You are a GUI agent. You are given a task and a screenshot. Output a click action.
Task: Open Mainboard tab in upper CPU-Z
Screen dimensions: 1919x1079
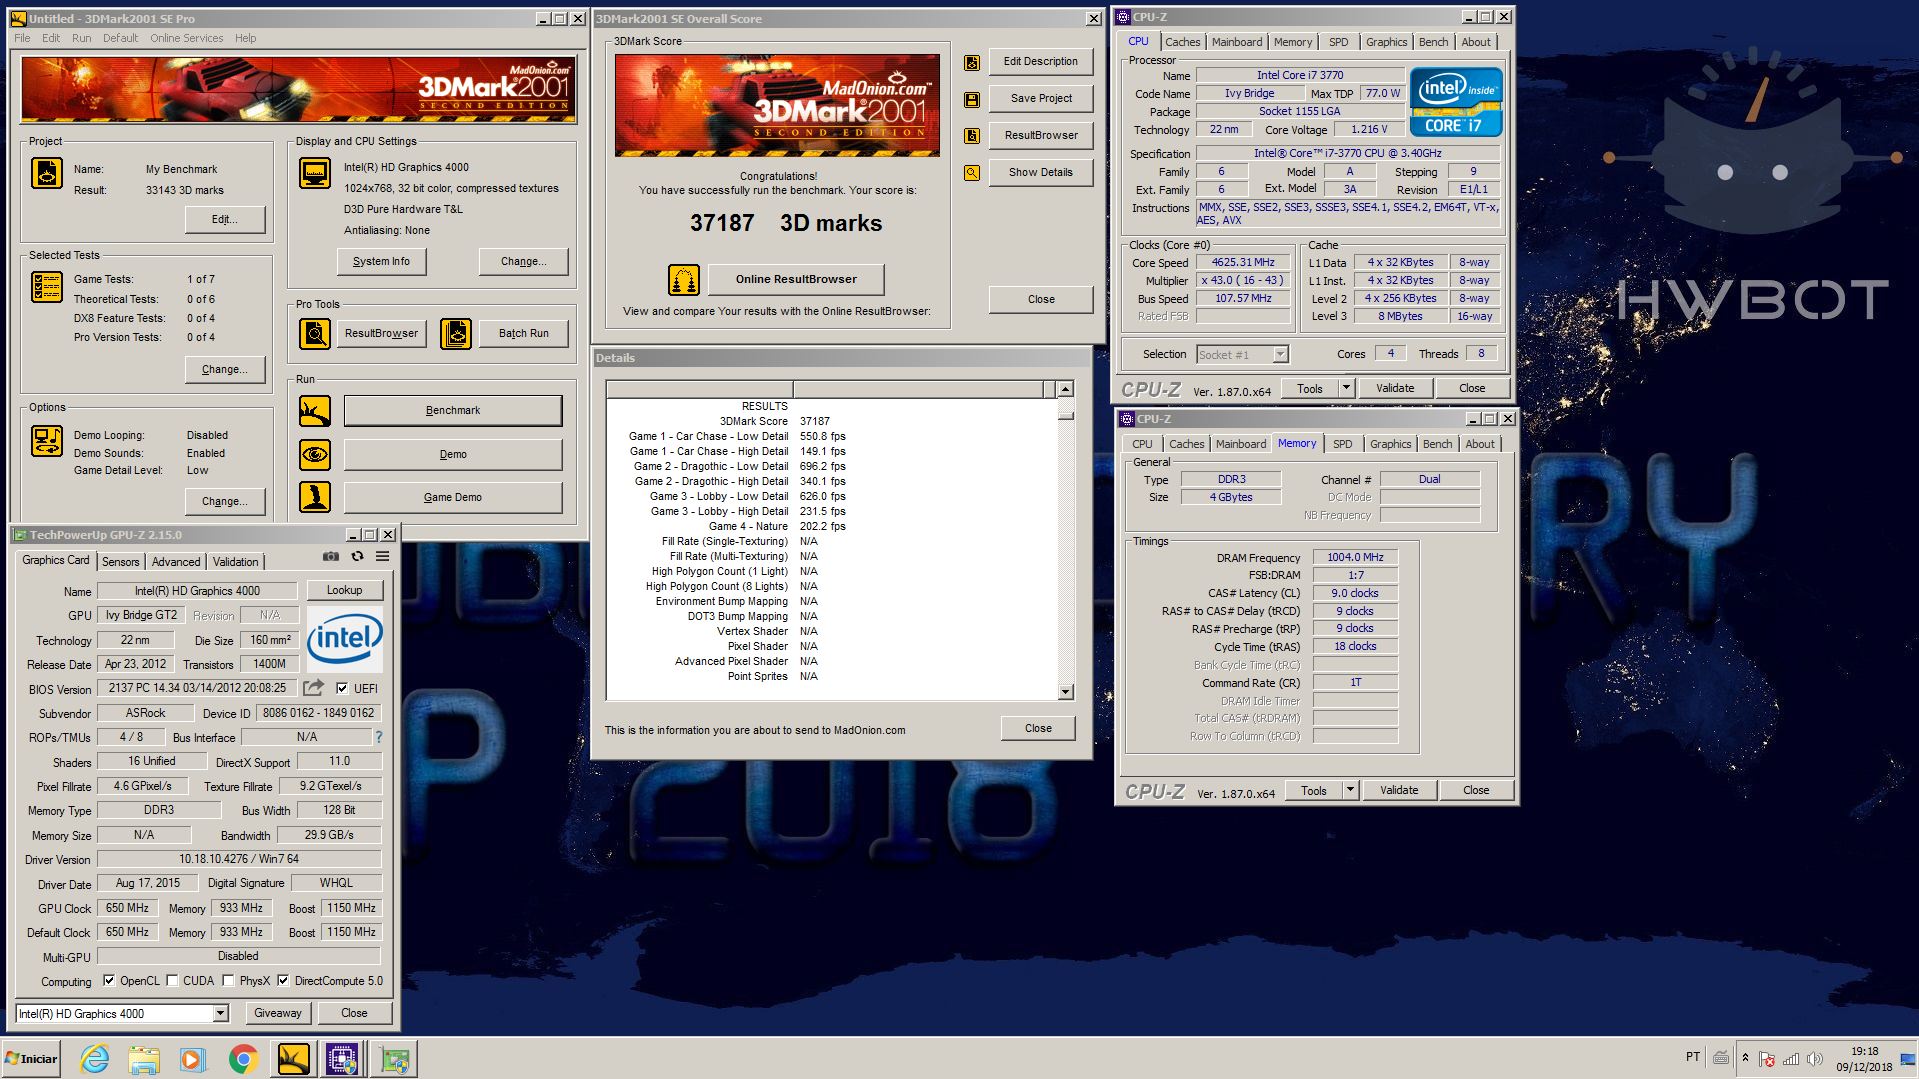(x=1237, y=42)
